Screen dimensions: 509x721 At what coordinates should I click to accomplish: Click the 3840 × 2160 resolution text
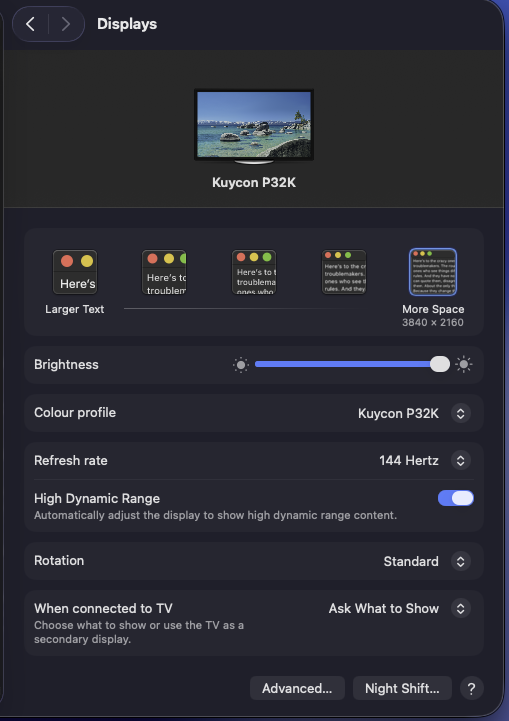coord(433,322)
